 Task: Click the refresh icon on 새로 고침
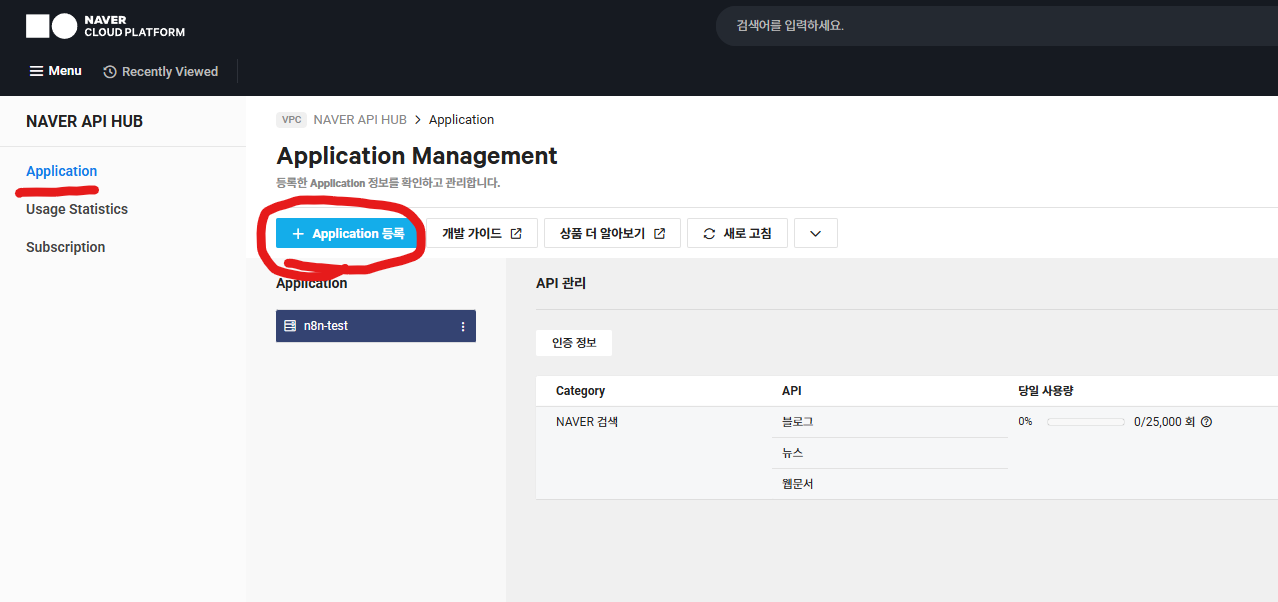(709, 234)
